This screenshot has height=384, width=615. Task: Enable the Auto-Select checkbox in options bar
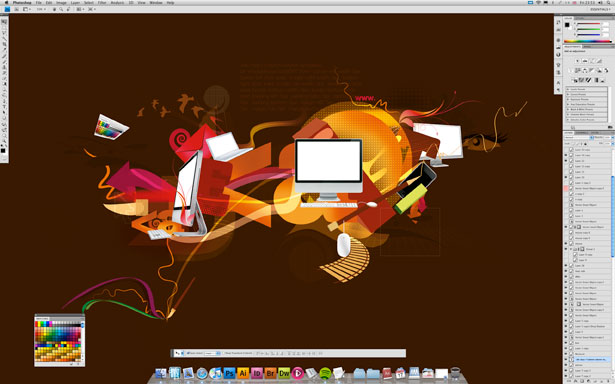tap(188, 353)
